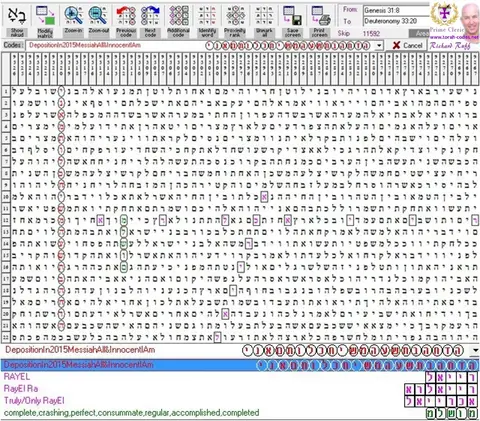The width and height of the screenshot is (480, 421).
Task: Click the Skip value 11592
Action: [x=371, y=33]
